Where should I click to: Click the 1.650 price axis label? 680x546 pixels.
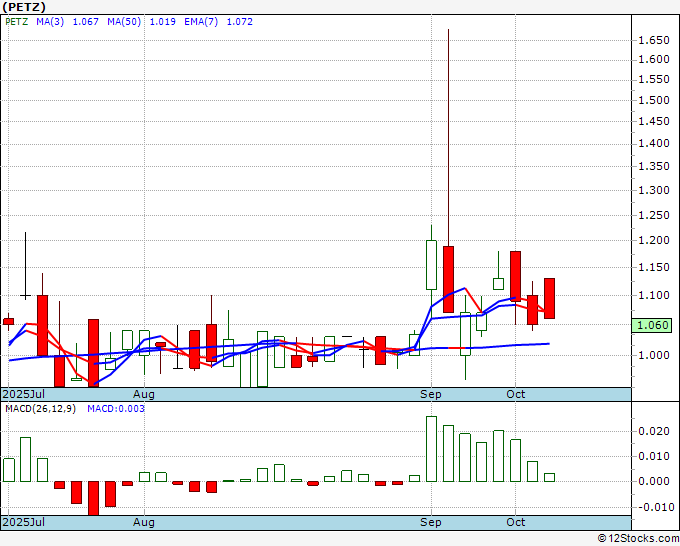pos(654,41)
